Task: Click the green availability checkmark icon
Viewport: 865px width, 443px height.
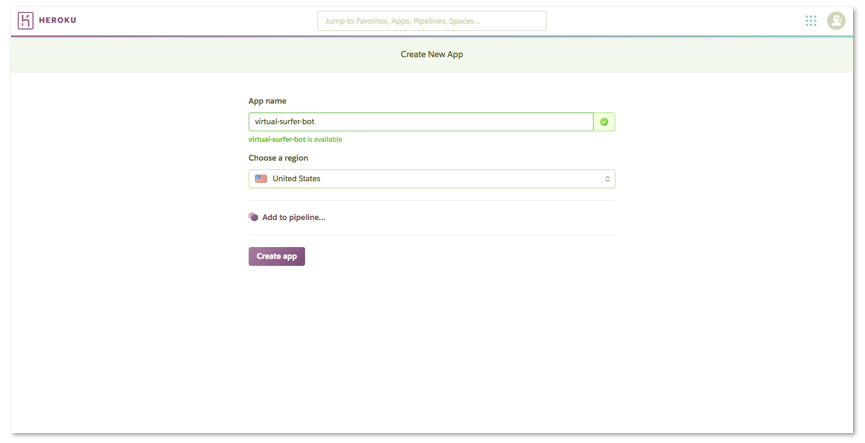Action: click(x=604, y=122)
